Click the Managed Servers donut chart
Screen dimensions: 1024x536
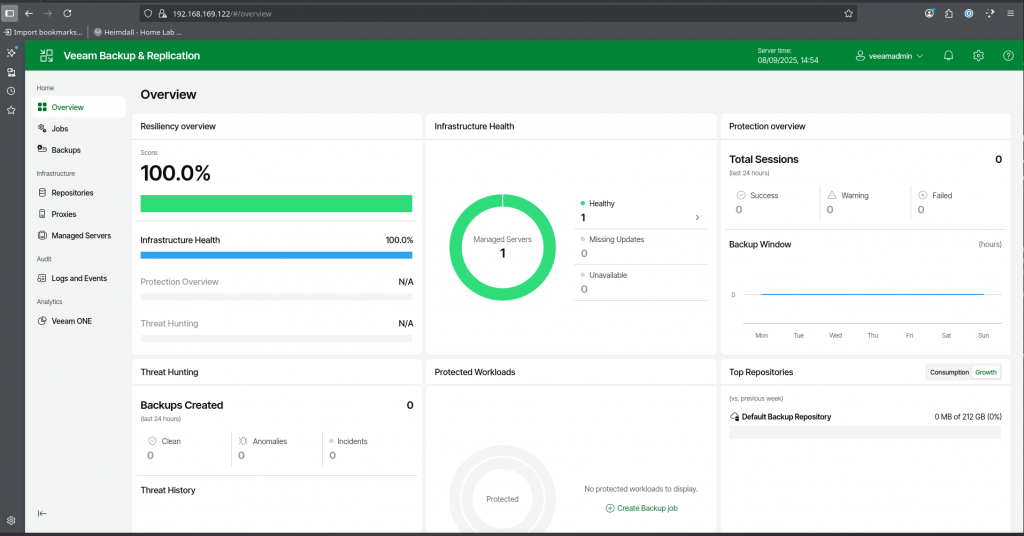click(x=502, y=247)
